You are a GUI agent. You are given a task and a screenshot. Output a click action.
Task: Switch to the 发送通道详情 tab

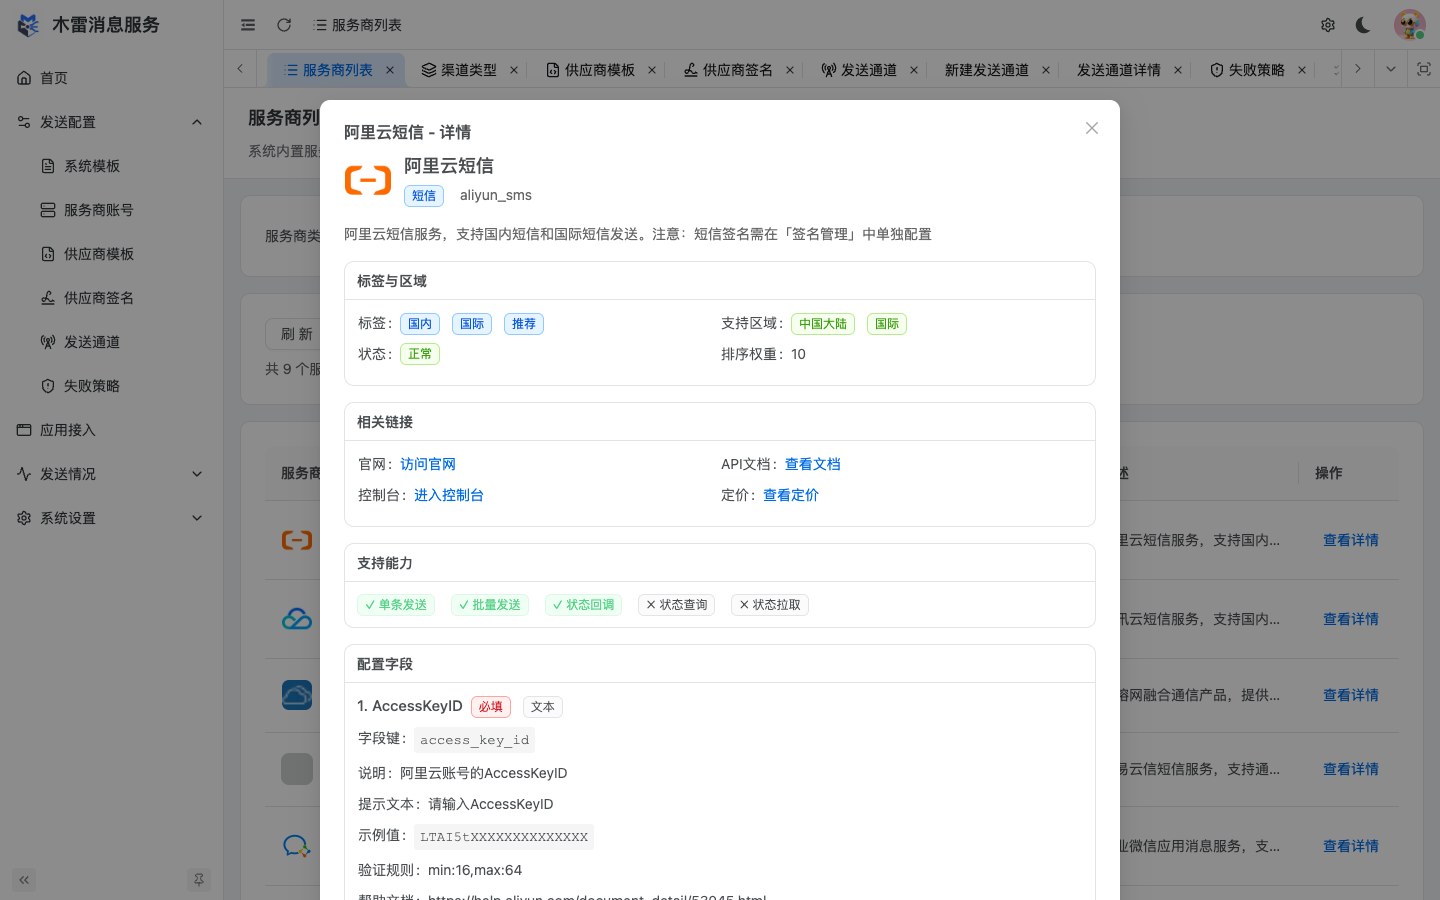click(1119, 70)
